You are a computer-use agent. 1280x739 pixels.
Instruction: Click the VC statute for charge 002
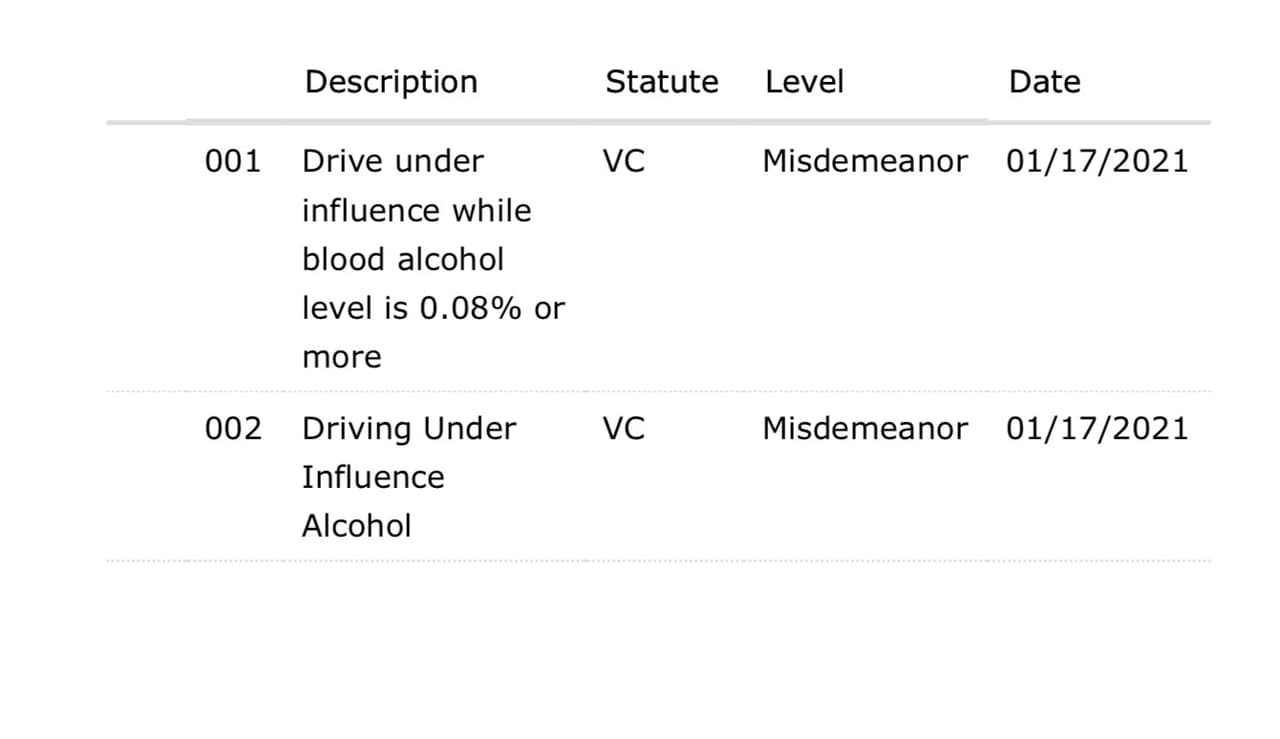[x=624, y=429]
